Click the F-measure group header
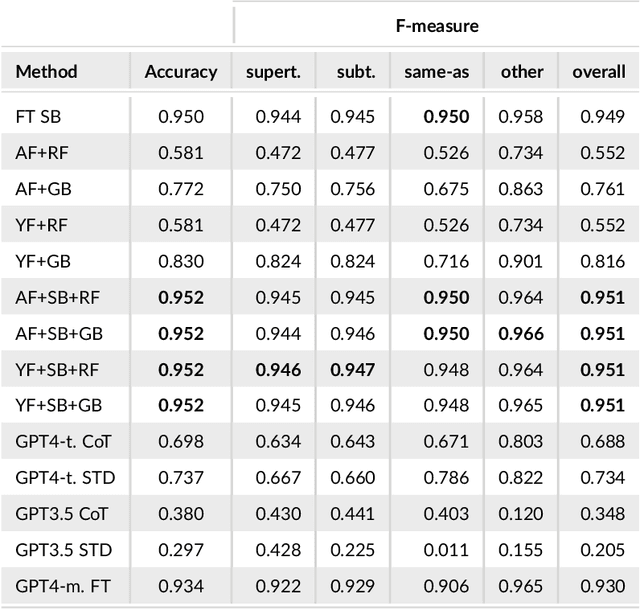Screen dimensions: 640x609 pyautogui.click(x=436, y=26)
